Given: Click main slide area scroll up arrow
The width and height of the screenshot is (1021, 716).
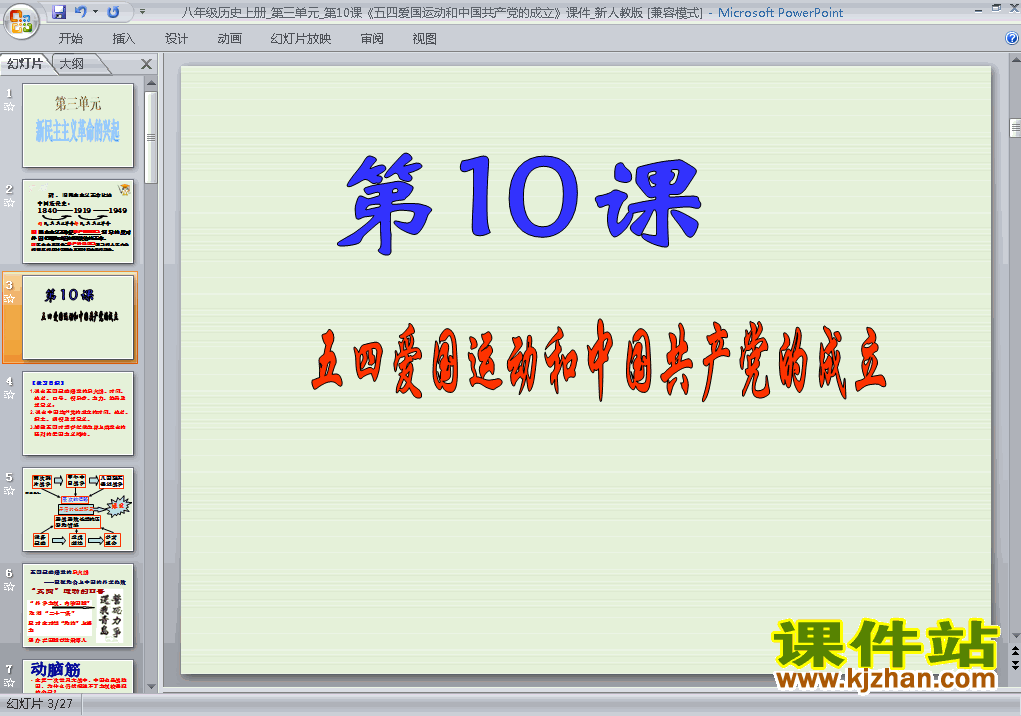Looking at the screenshot, I should click(1015, 60).
